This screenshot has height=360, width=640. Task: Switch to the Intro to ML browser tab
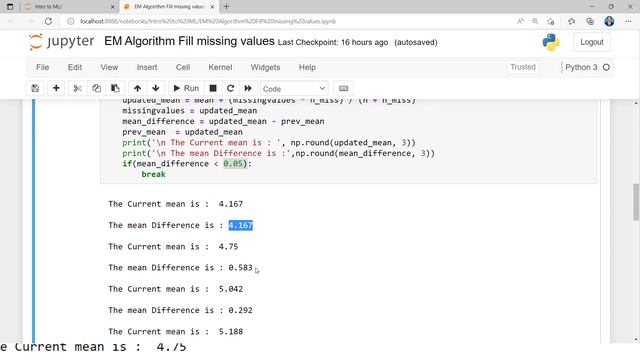tap(68, 7)
